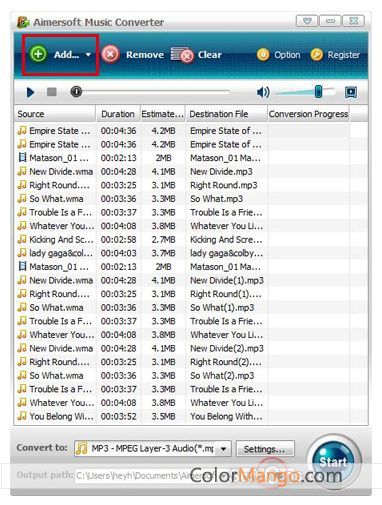Click the 2.7MB estimate cell
Screen dimensions: 382x505
click(x=163, y=239)
